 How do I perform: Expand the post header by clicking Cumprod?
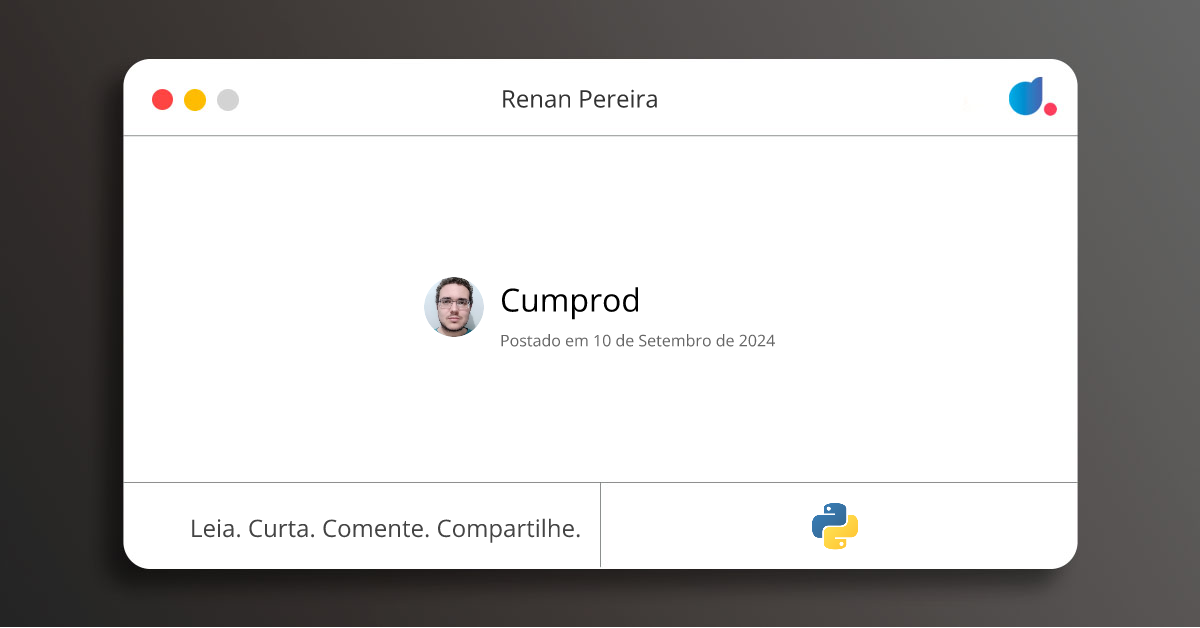coord(570,301)
